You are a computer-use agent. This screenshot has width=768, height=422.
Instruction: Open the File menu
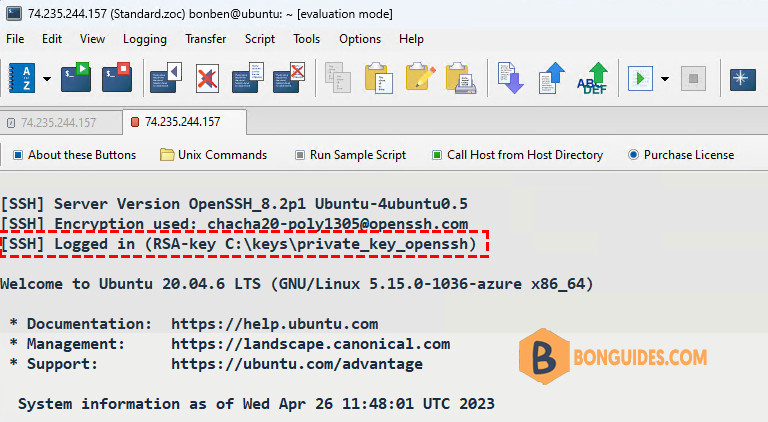[x=15, y=39]
